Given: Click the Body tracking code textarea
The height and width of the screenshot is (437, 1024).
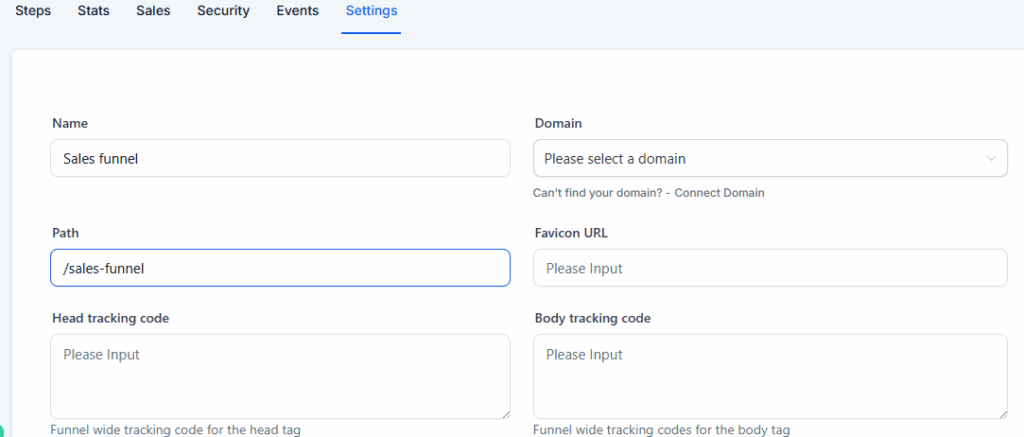Looking at the screenshot, I should tap(770, 376).
